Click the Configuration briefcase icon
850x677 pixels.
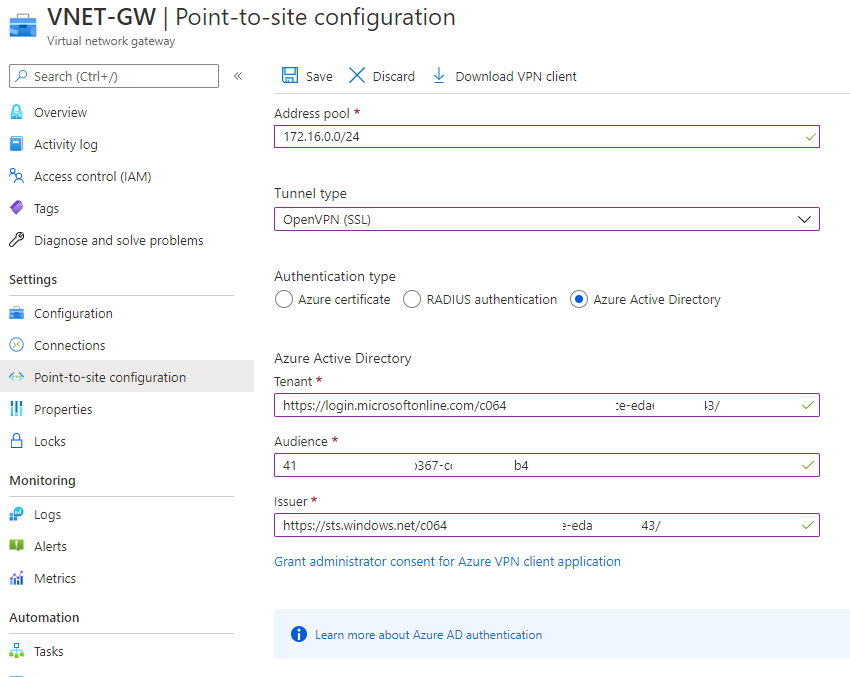[17, 313]
